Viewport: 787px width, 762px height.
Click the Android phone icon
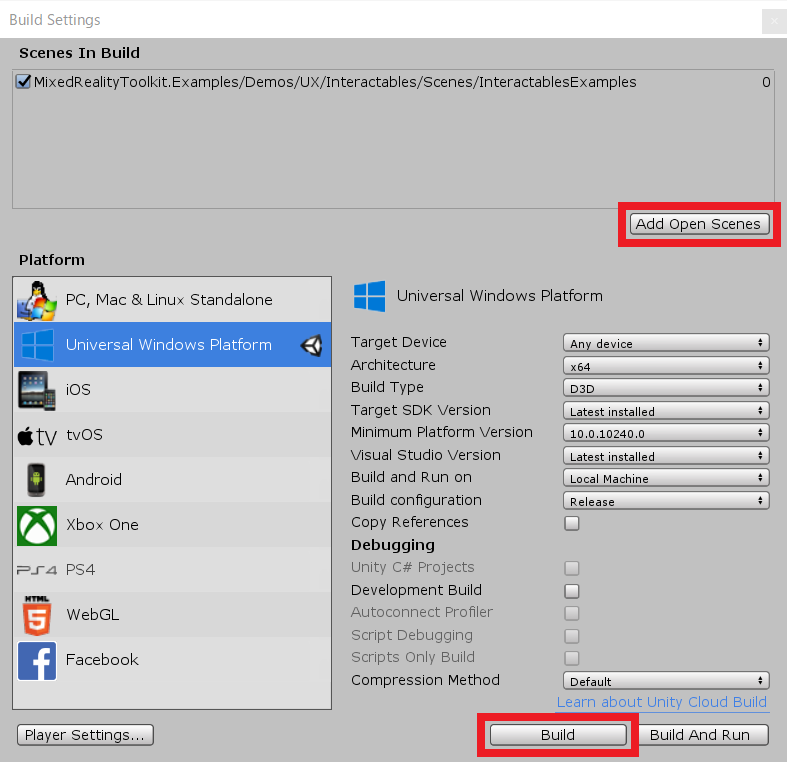(x=36, y=480)
